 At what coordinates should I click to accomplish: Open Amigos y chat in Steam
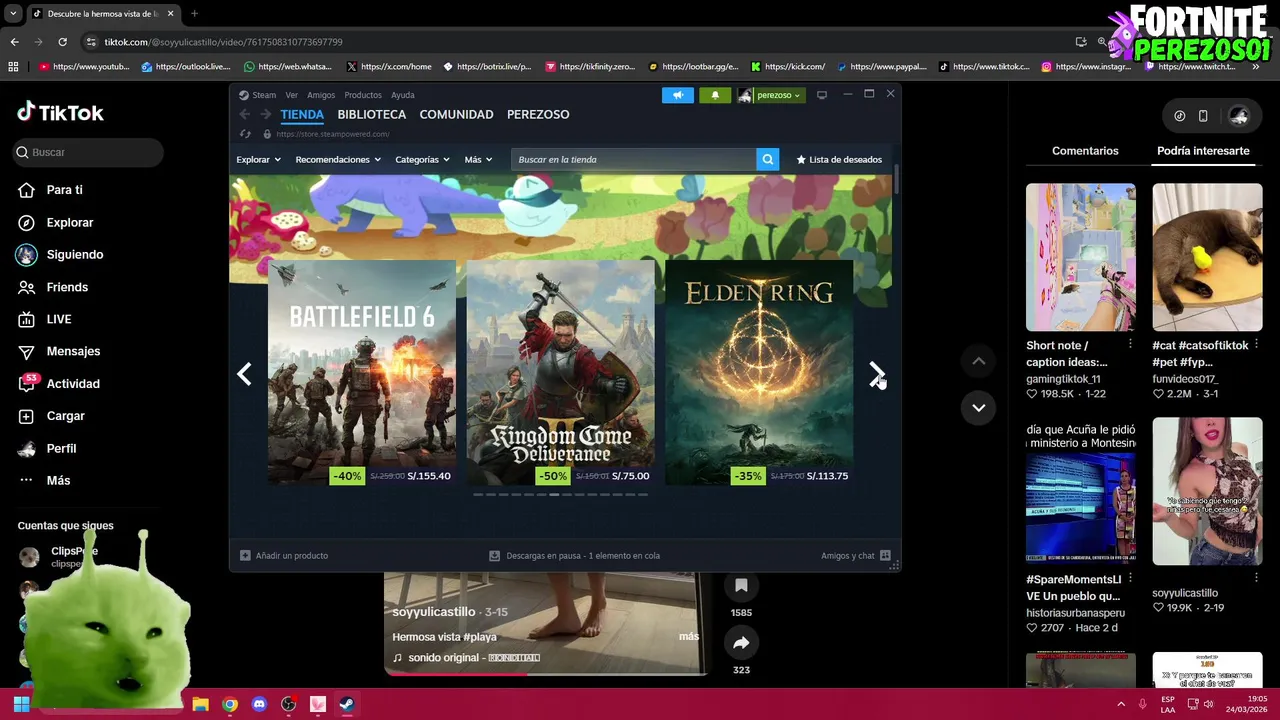click(855, 555)
